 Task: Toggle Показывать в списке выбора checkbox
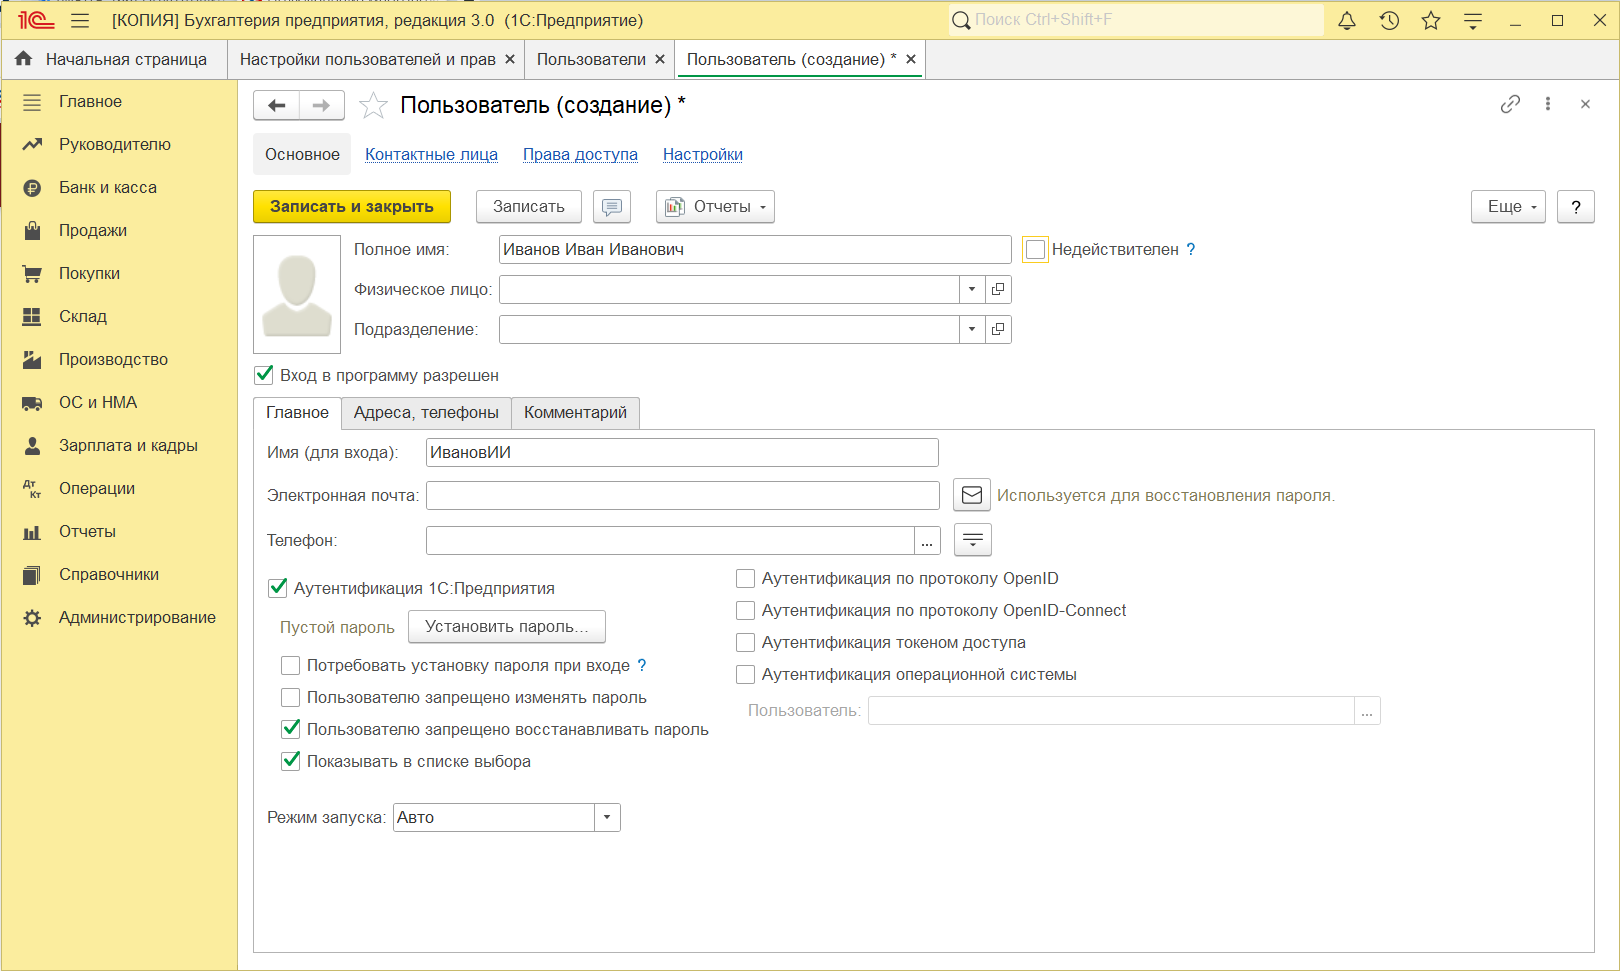click(291, 761)
